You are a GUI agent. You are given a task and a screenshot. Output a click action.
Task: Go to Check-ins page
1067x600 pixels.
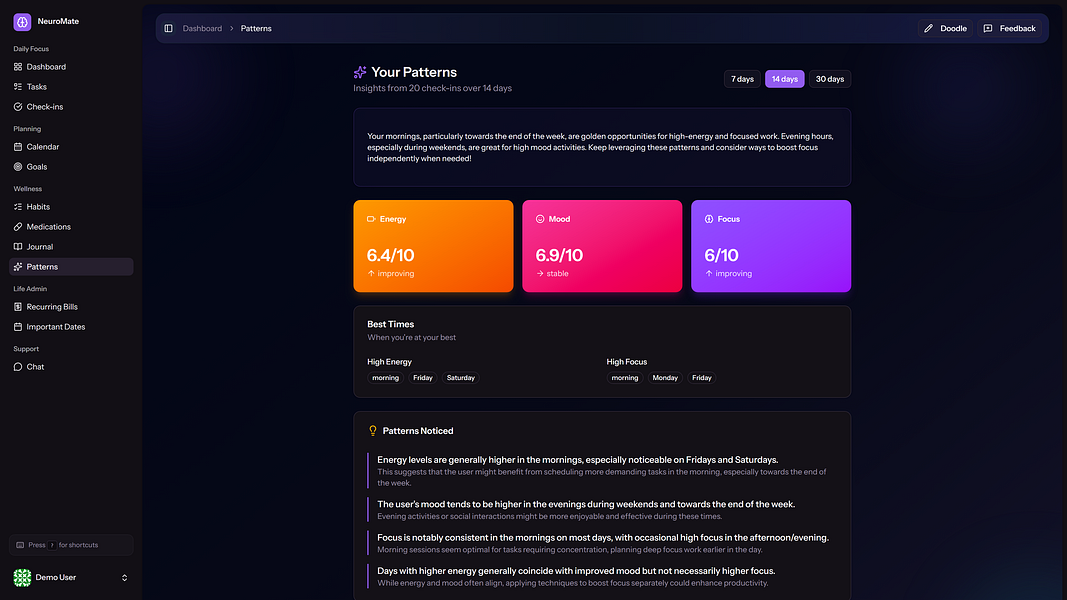[x=71, y=107]
